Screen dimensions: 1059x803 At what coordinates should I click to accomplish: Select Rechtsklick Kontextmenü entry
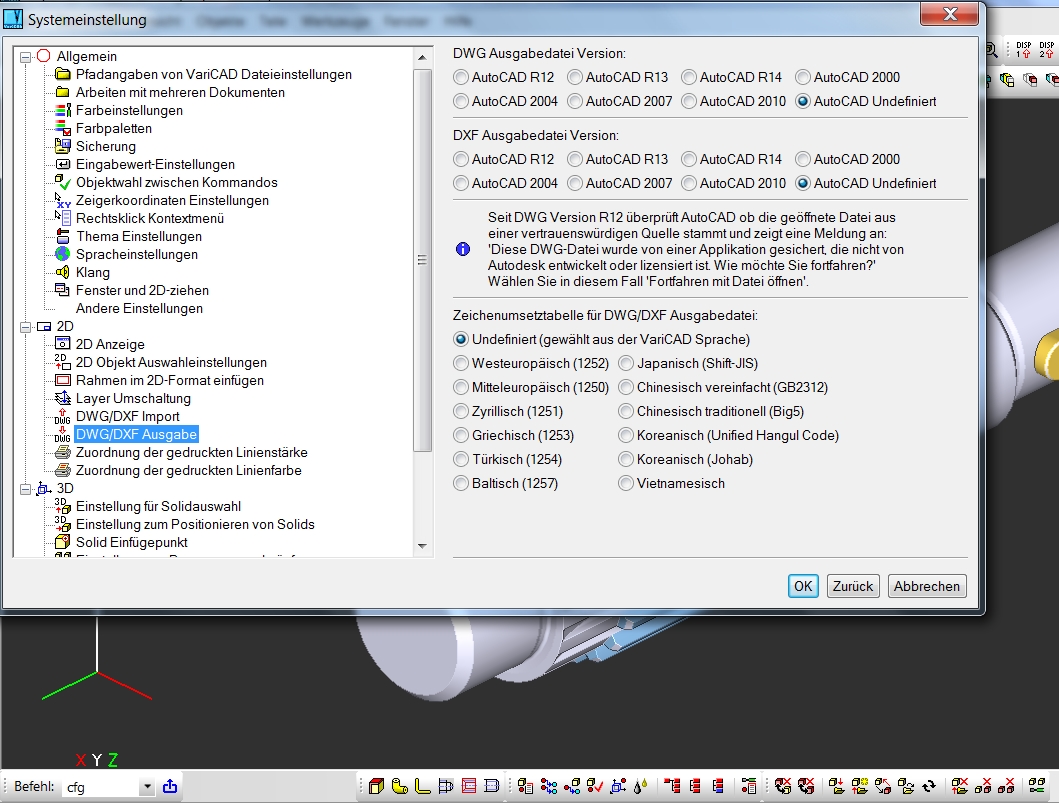pos(149,218)
